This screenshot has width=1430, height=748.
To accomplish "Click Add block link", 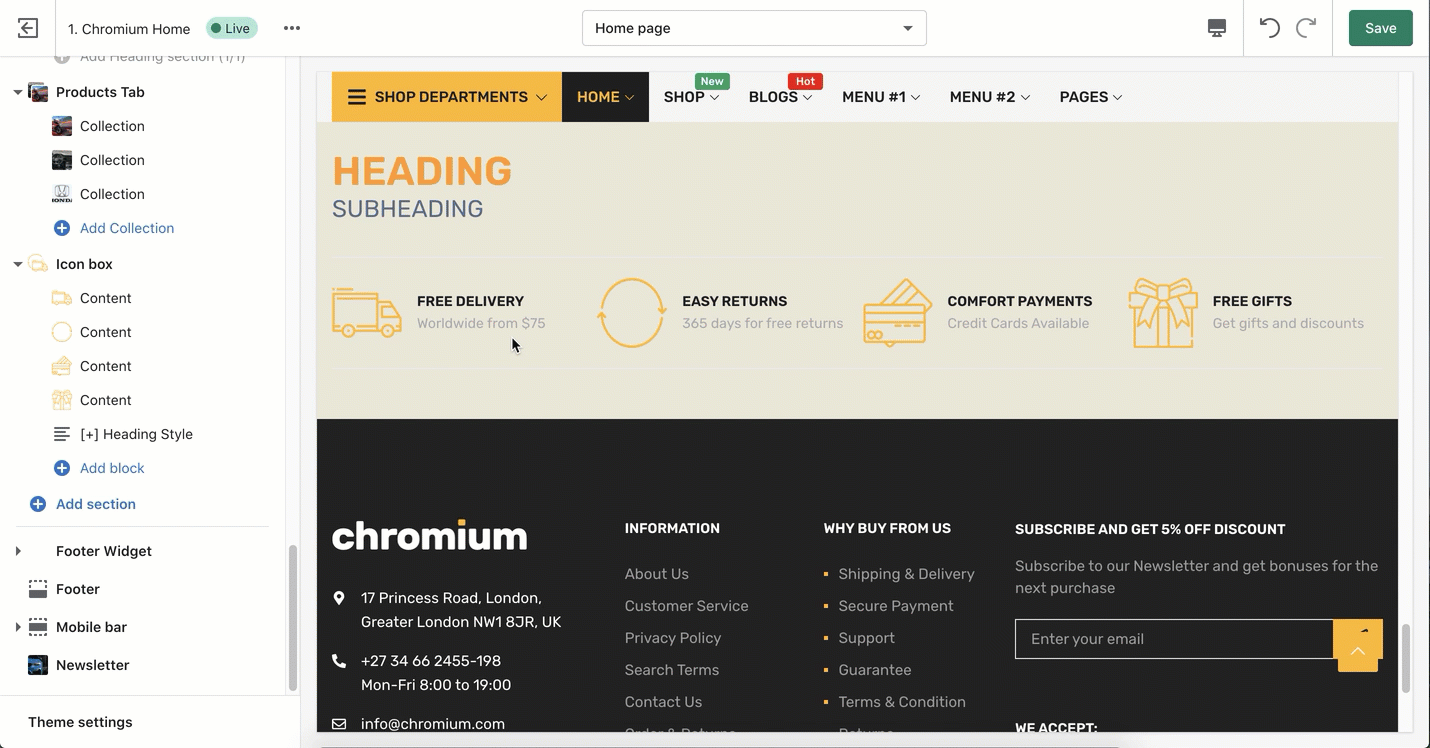I will pos(112,468).
